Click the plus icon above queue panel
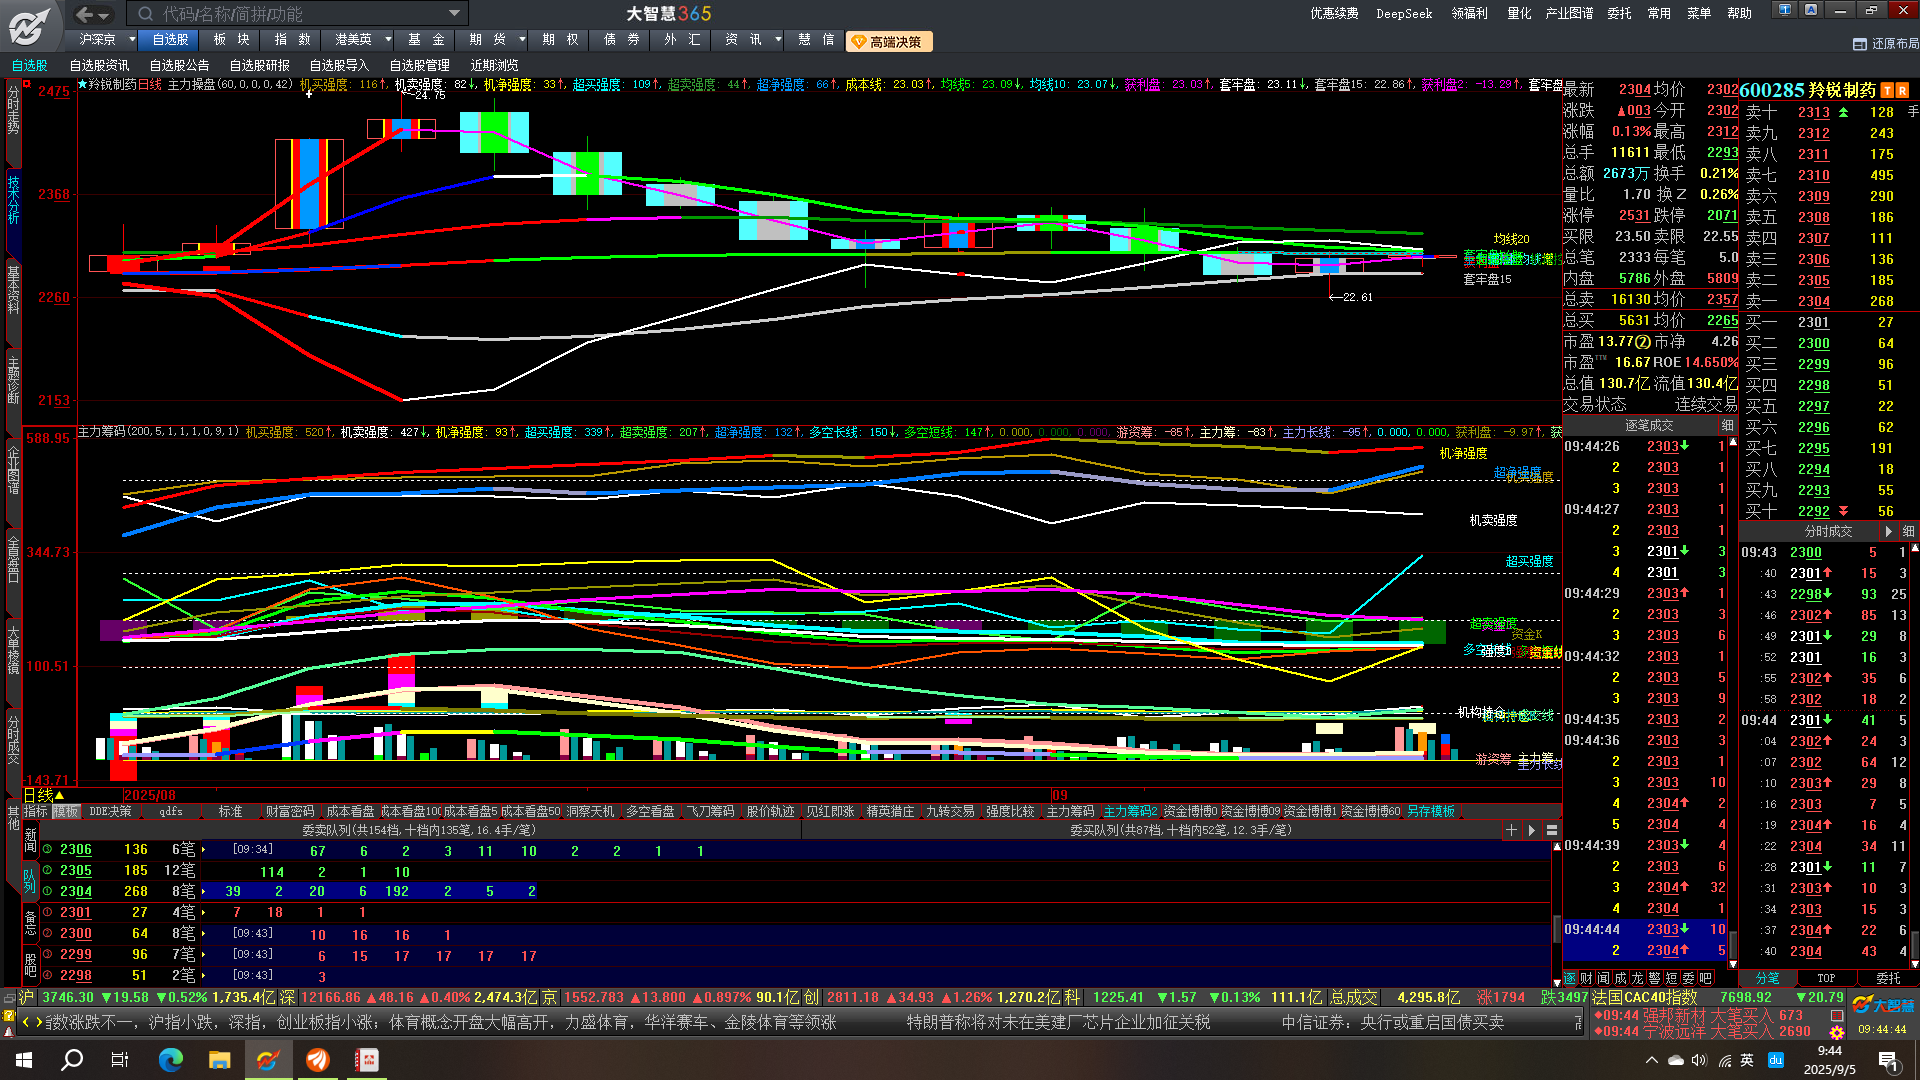This screenshot has width=1920, height=1080. [1511, 830]
